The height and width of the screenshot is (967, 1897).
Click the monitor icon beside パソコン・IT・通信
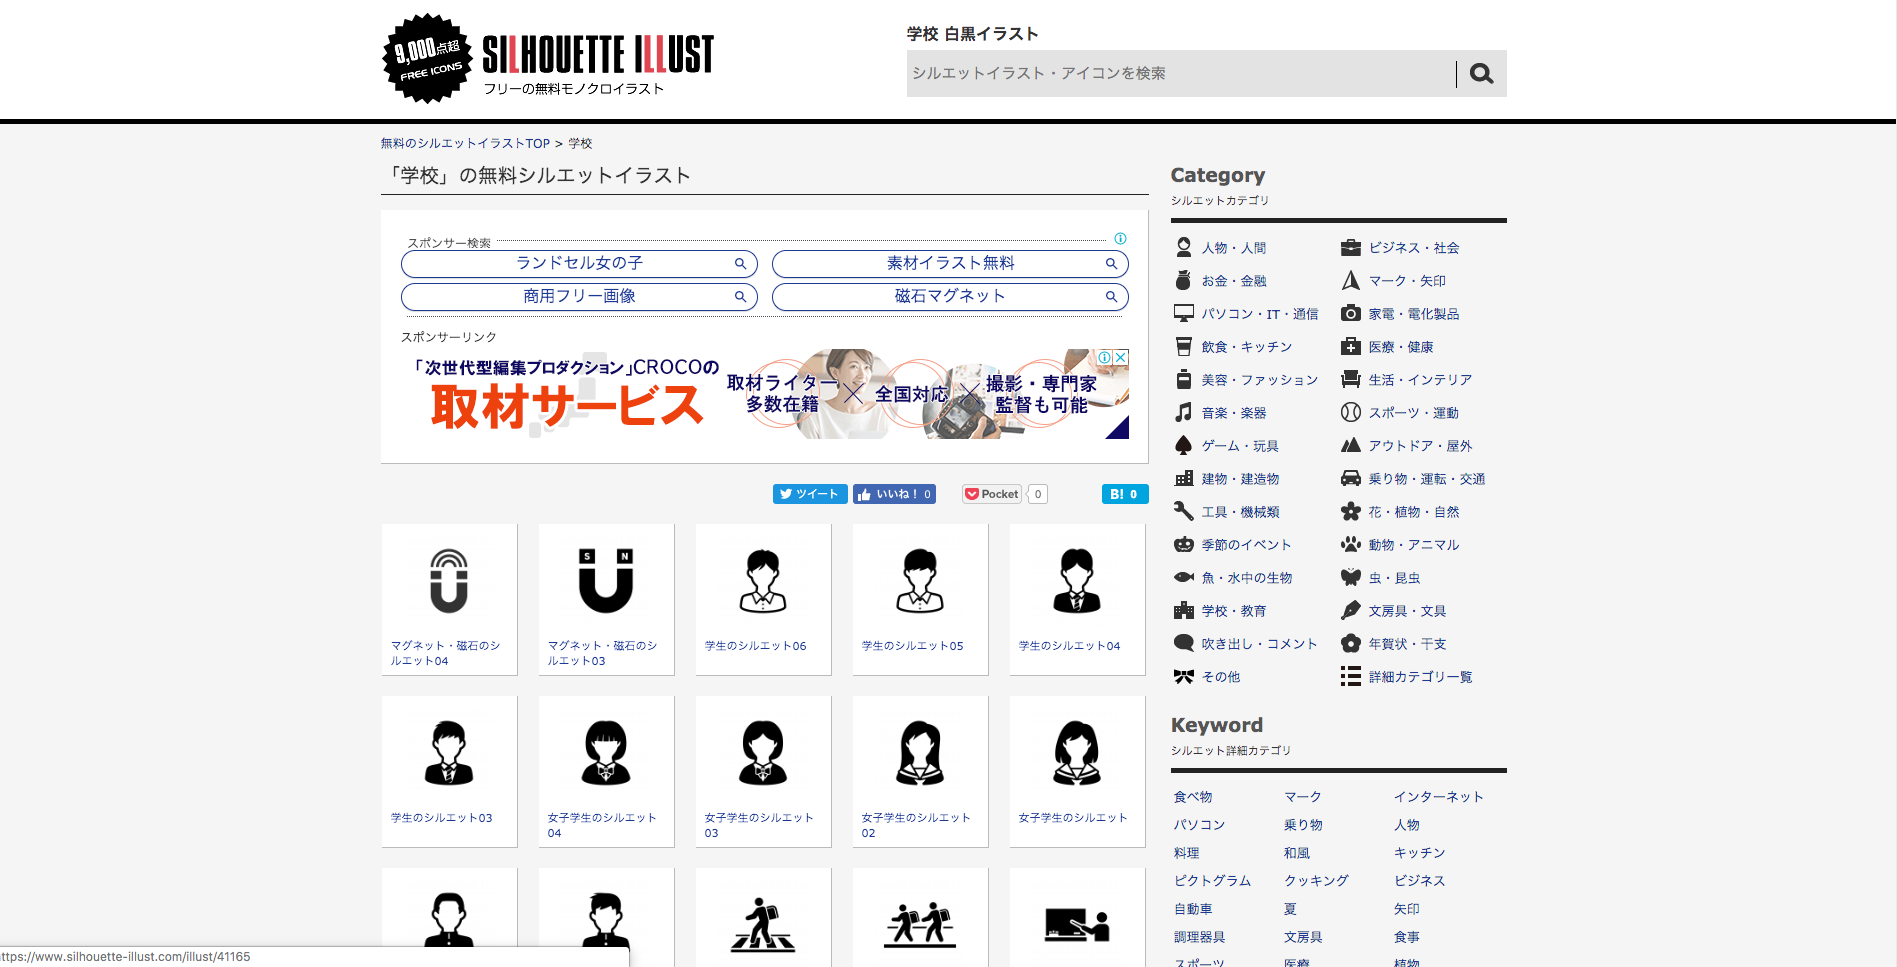[1184, 313]
